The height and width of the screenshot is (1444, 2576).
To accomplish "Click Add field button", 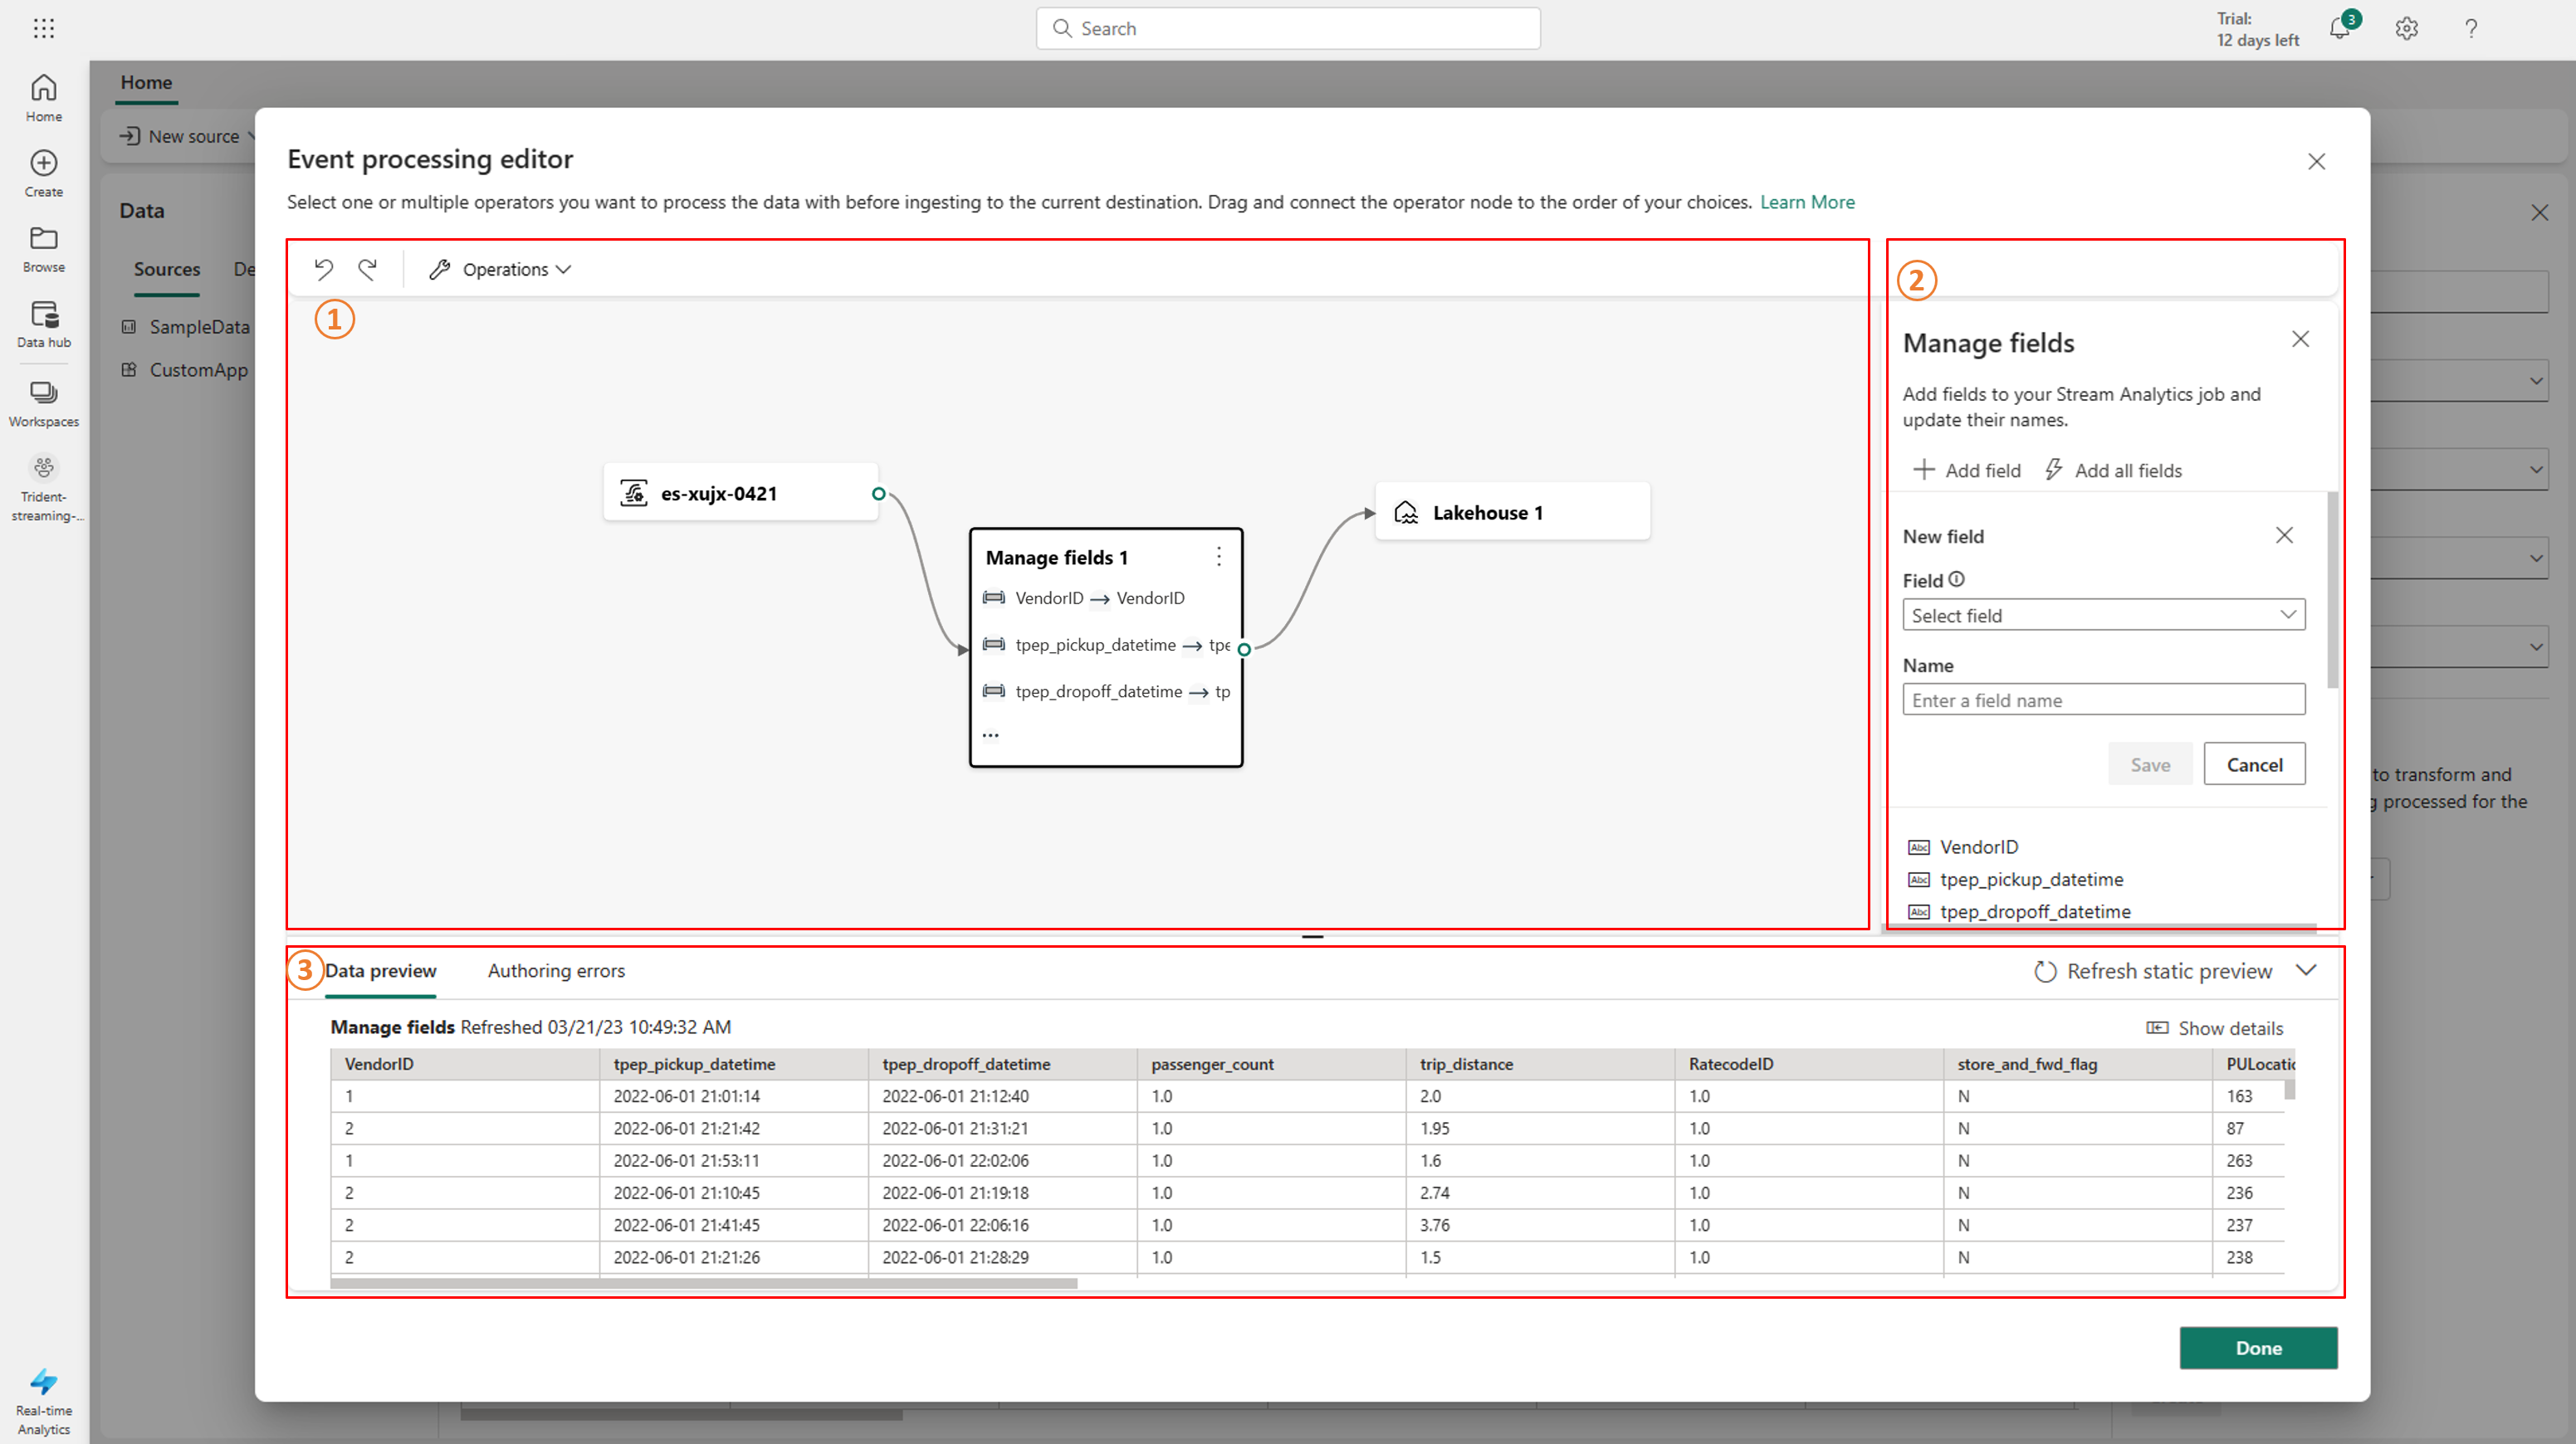I will coord(1966,470).
